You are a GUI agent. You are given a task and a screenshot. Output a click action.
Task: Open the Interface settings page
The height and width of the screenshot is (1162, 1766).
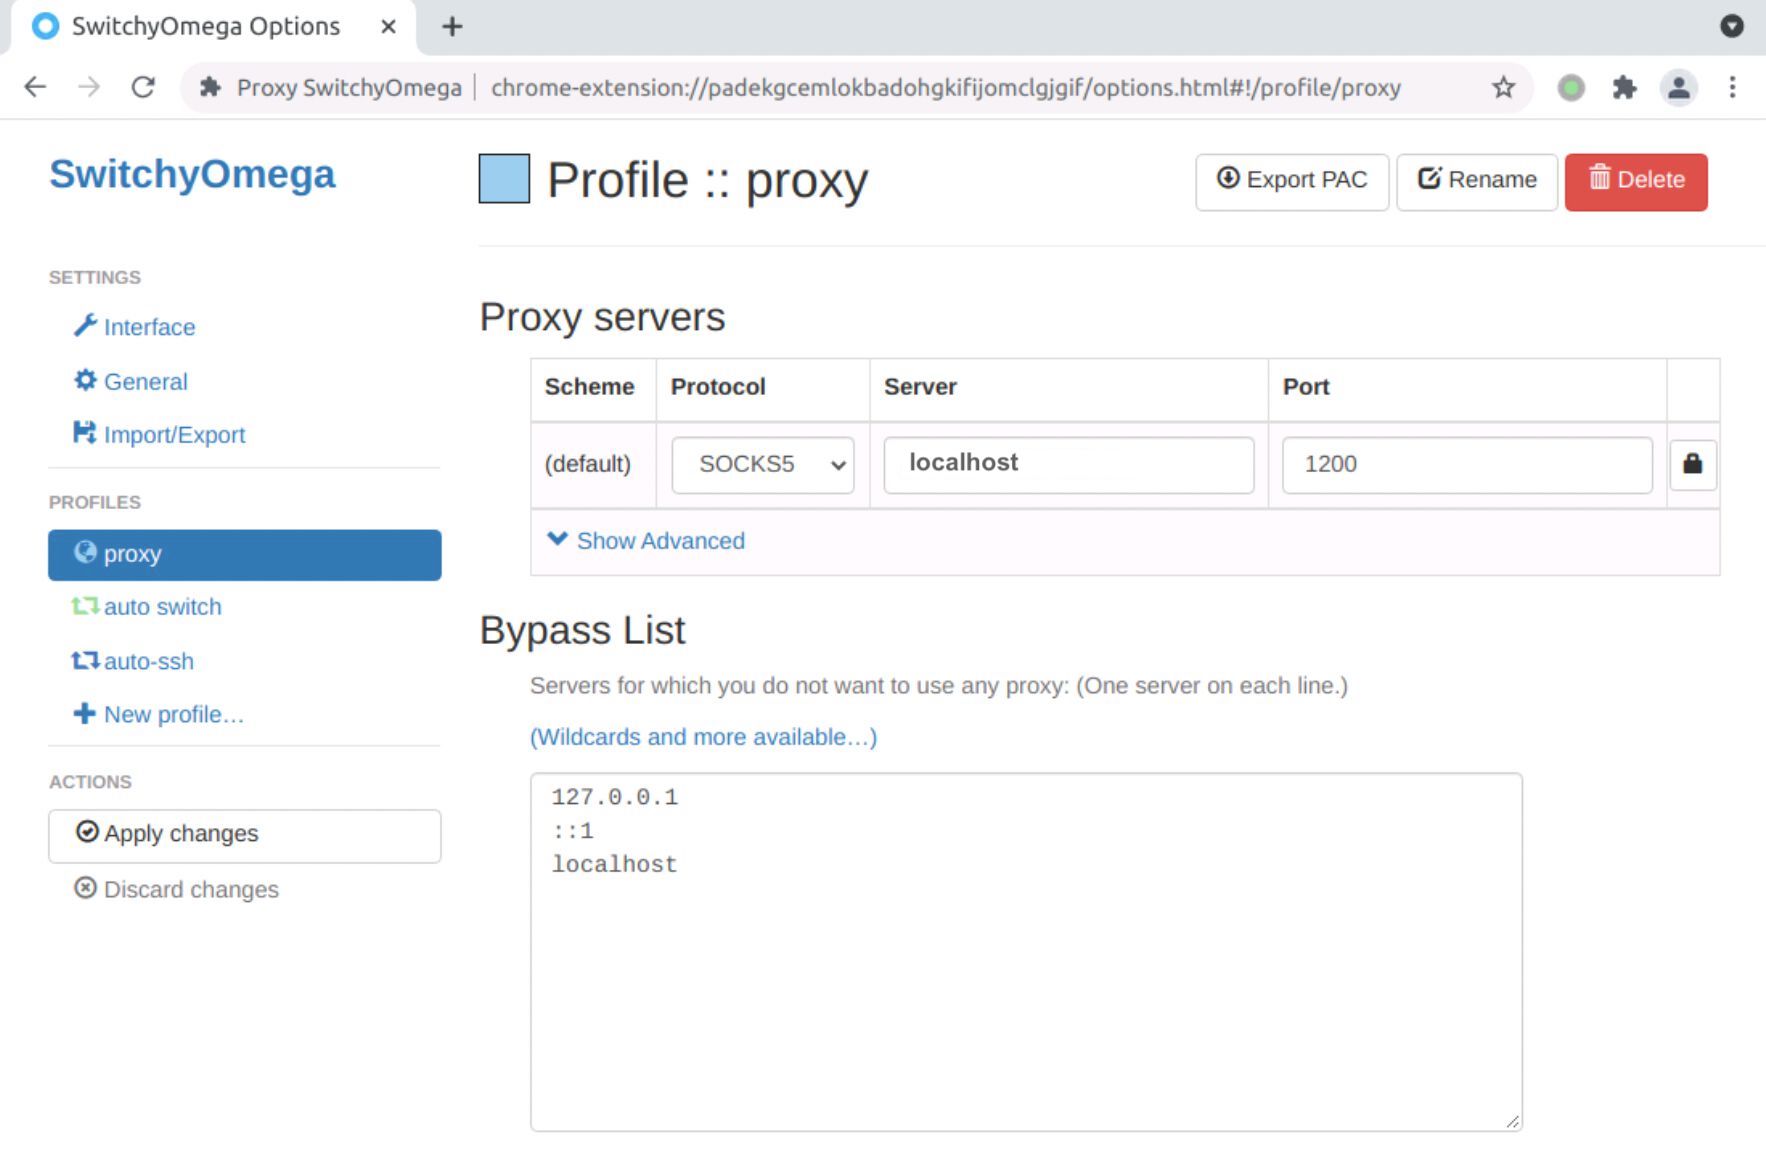click(x=134, y=327)
